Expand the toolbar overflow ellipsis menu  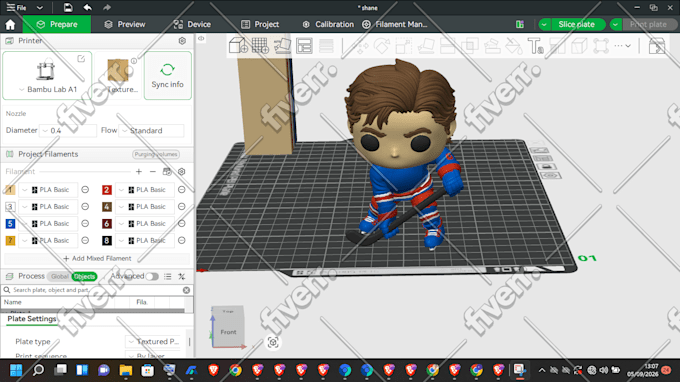click(x=622, y=46)
